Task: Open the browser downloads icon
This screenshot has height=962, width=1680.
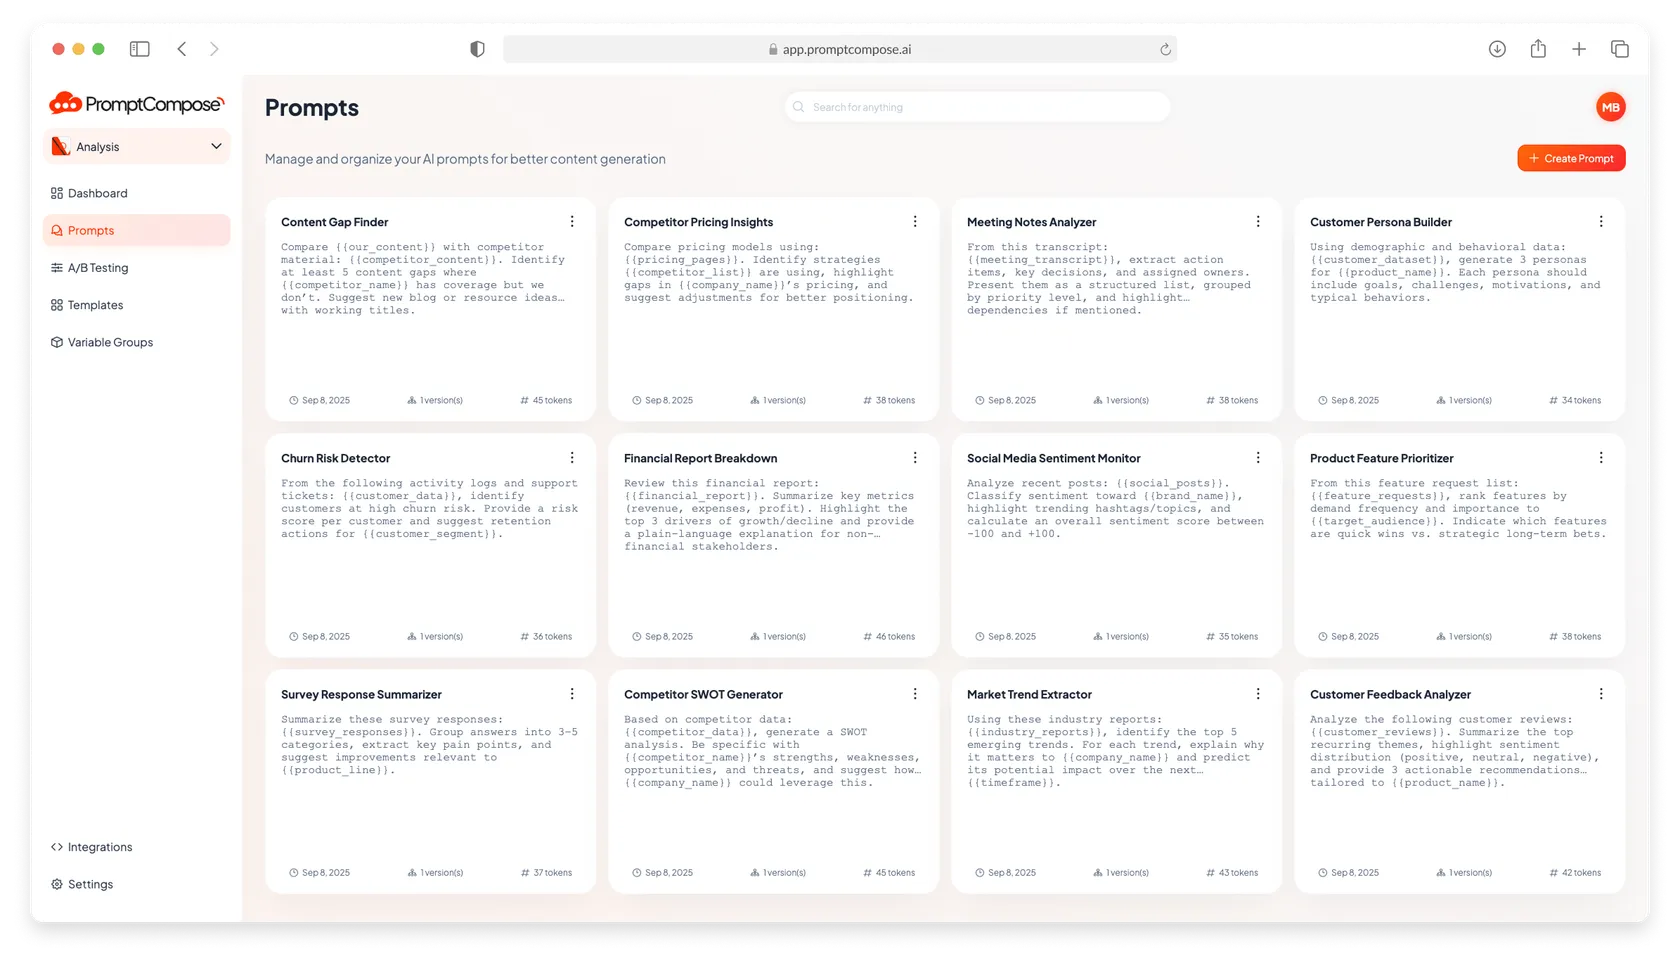Action: 1497,49
